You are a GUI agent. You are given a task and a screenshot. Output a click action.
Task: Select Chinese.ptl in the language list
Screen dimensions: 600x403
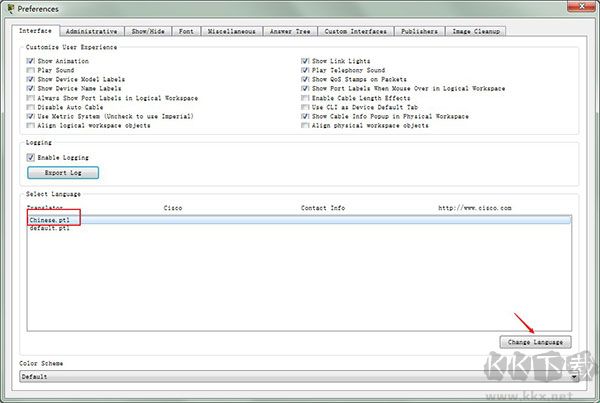click(50, 219)
